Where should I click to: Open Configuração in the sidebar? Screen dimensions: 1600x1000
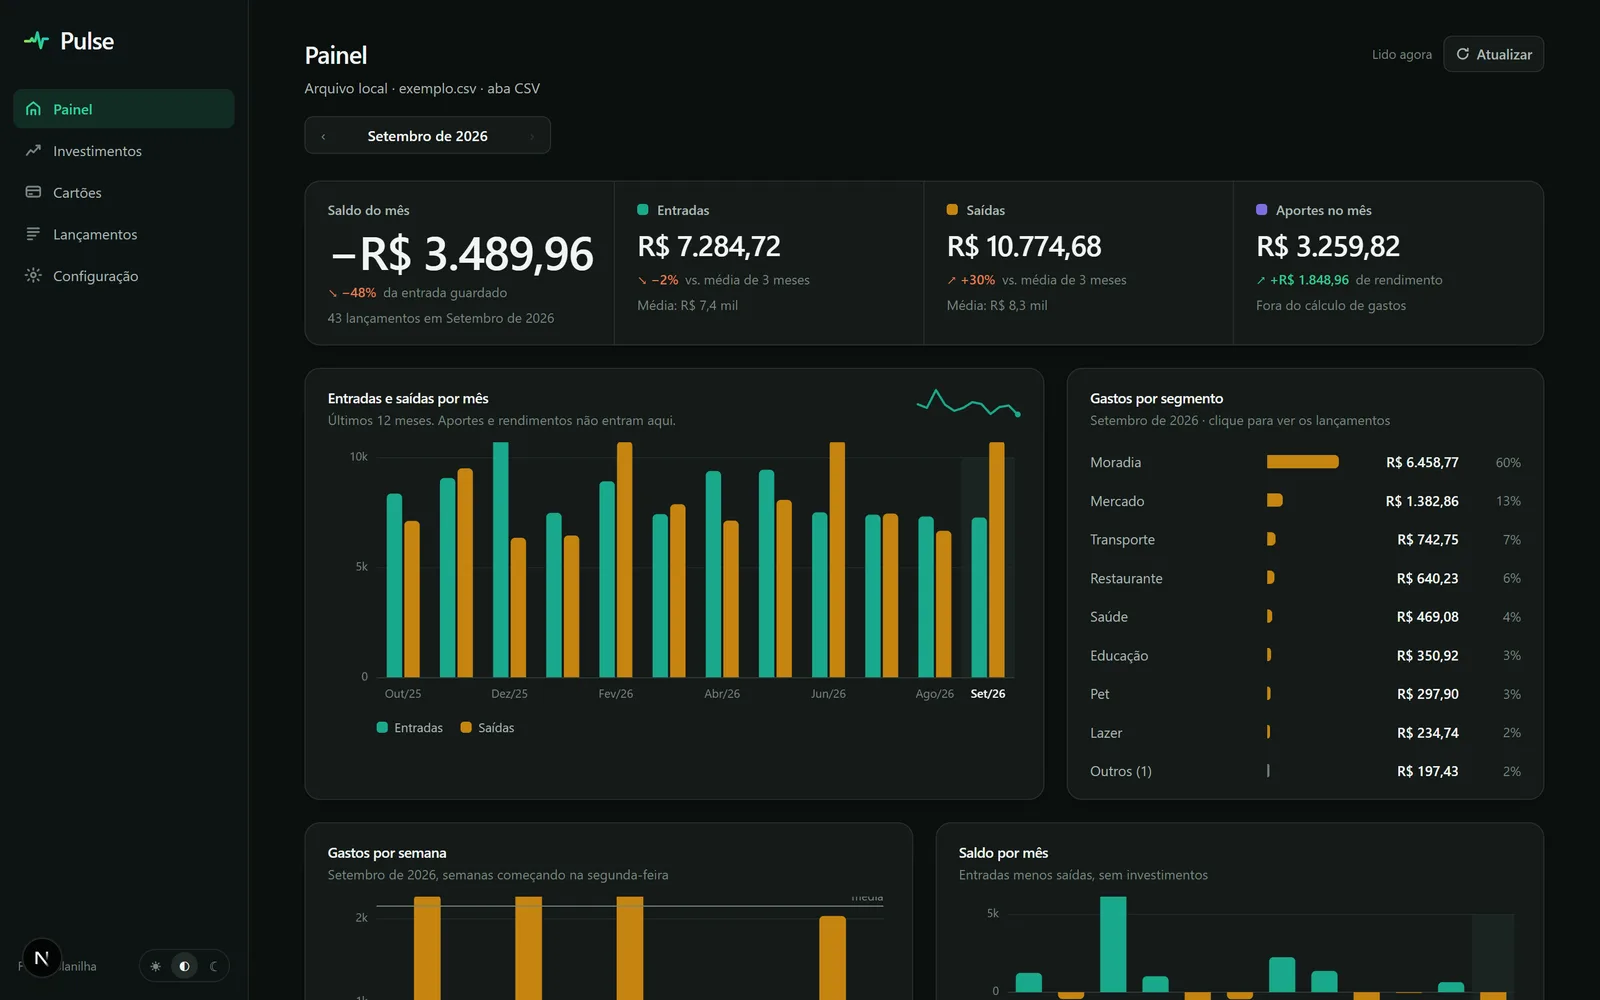tap(124, 275)
